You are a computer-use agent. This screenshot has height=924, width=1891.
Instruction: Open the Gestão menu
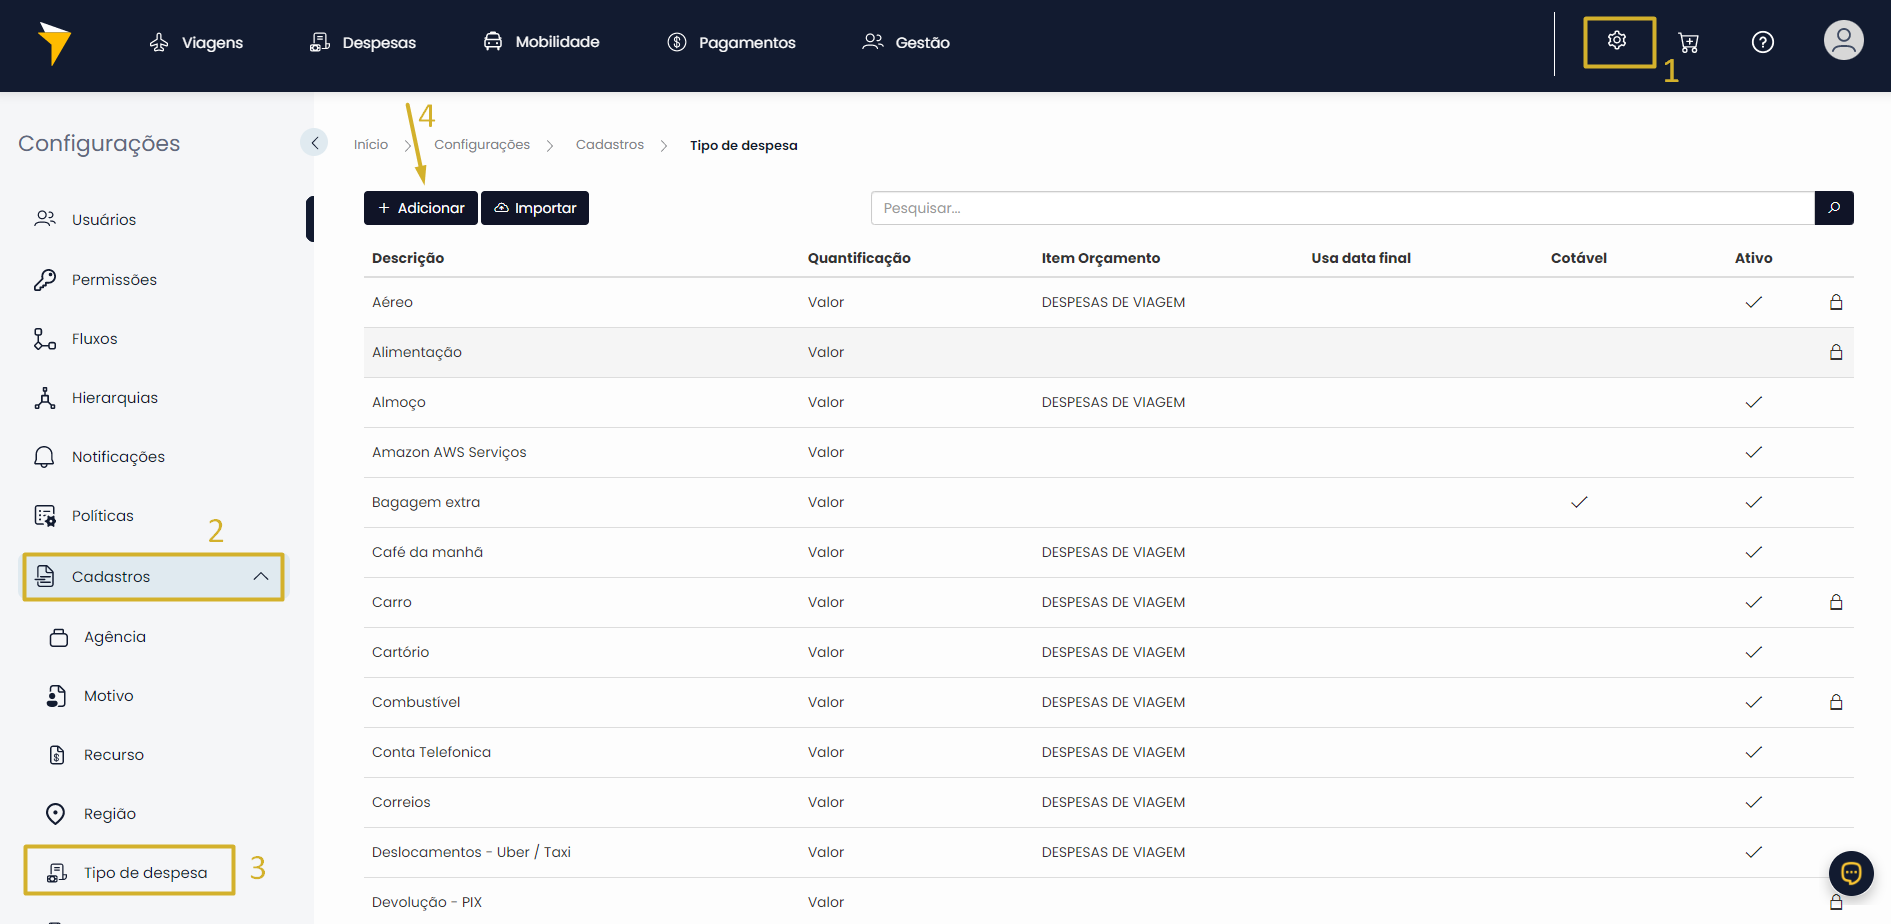(906, 42)
